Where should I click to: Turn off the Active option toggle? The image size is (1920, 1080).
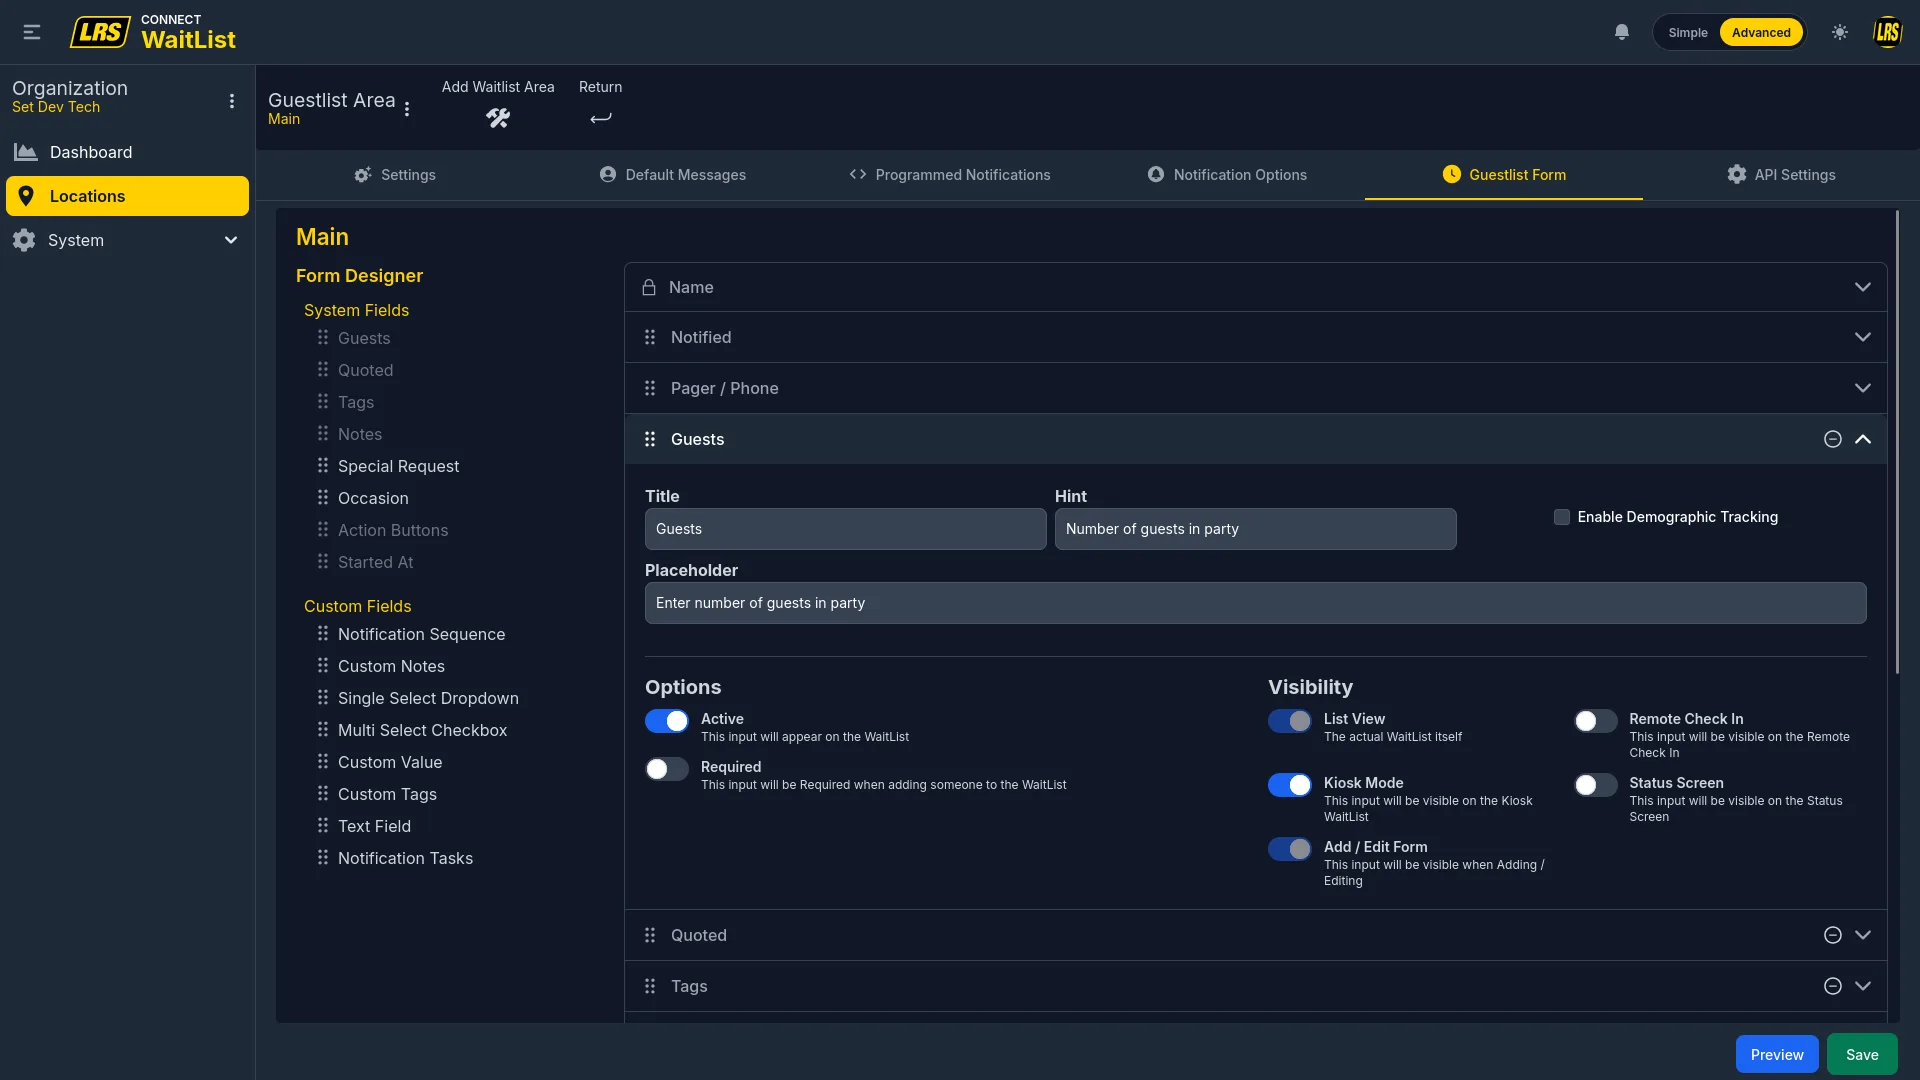pos(667,721)
